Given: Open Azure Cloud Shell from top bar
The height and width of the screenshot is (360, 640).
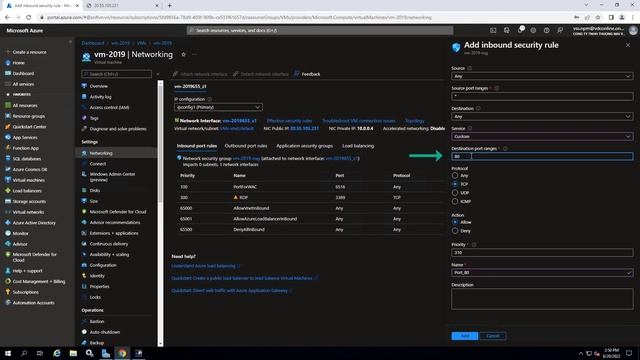Looking at the screenshot, I should point(493,30).
